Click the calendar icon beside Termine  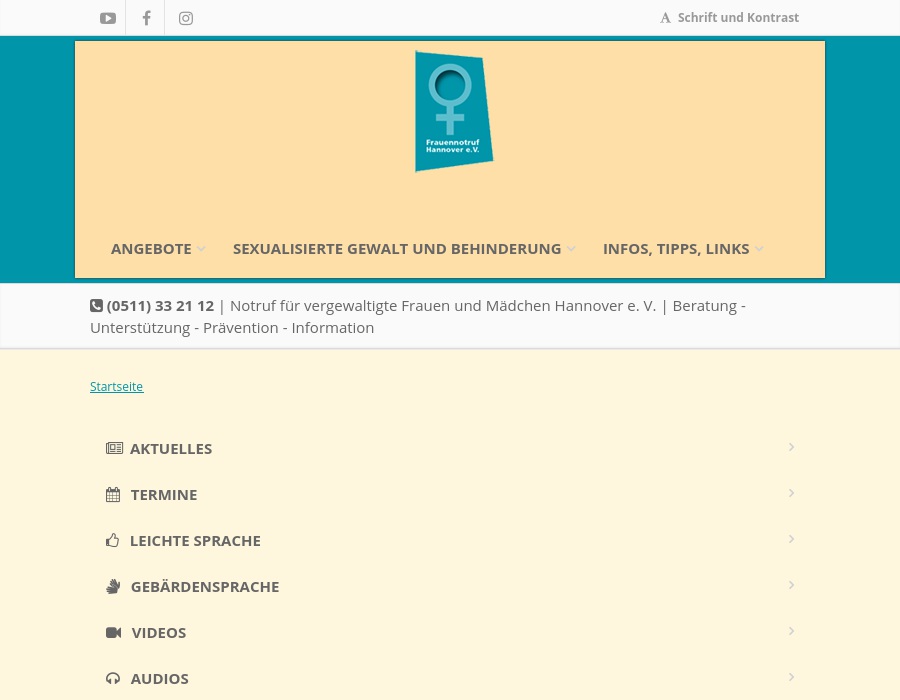(x=113, y=495)
